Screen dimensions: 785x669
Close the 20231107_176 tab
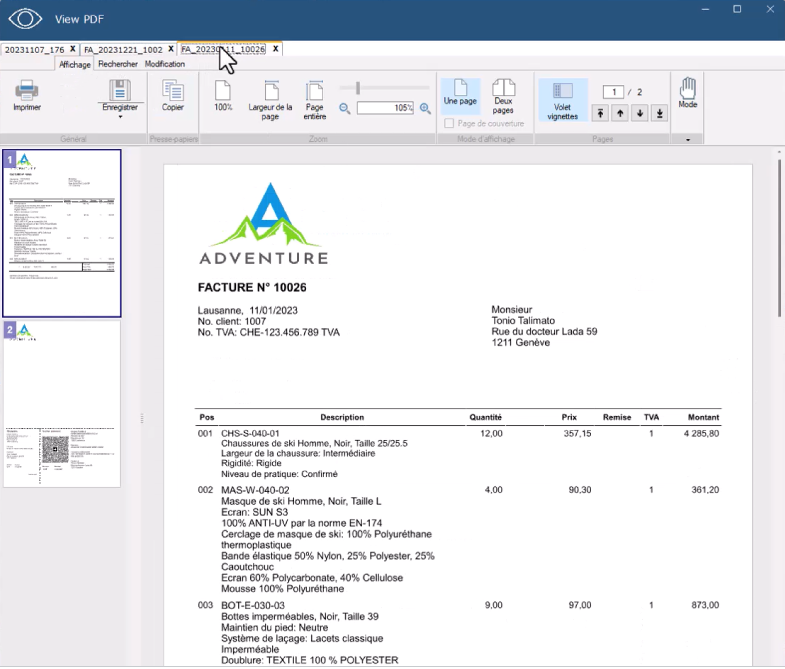(x=73, y=49)
